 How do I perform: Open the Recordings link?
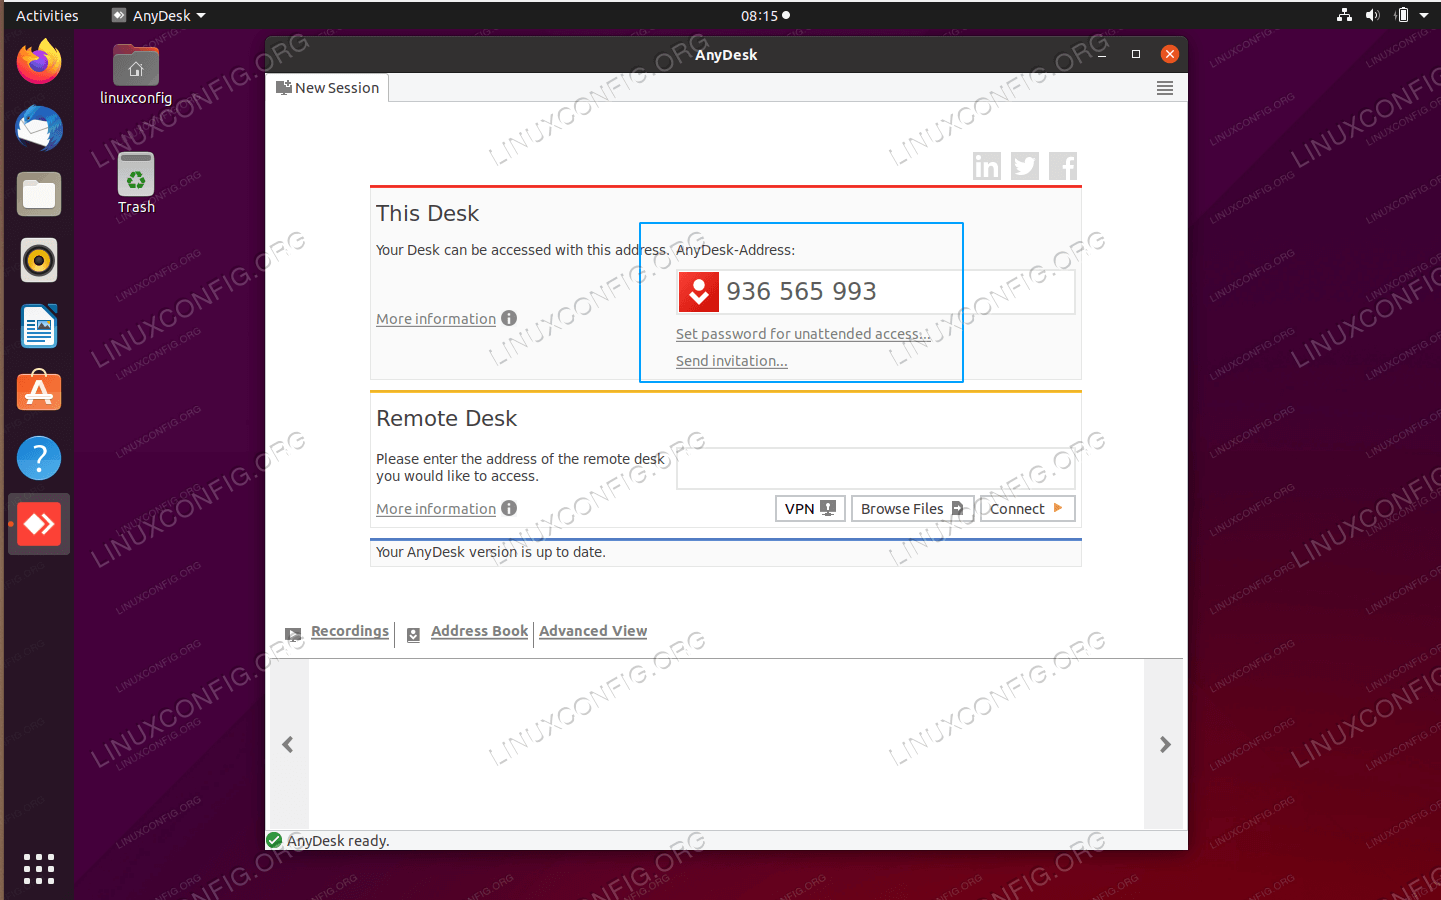350,631
